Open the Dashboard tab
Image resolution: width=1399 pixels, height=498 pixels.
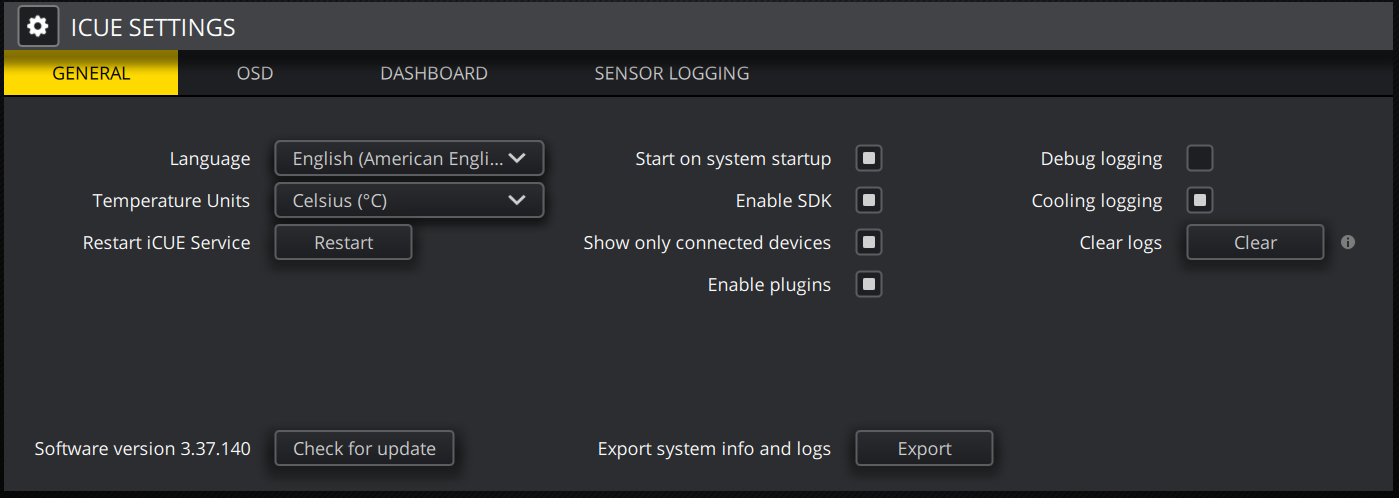[434, 73]
